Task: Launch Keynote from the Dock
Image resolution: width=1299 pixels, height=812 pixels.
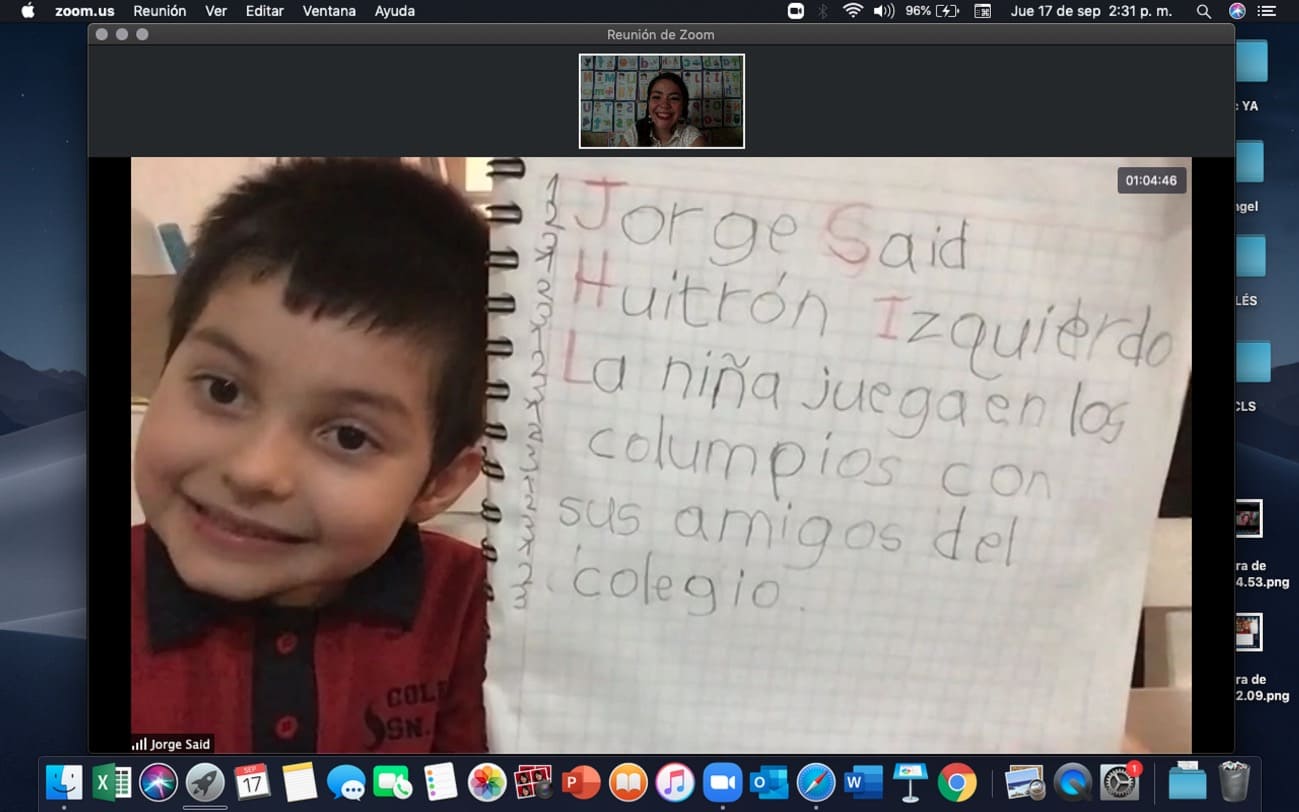Action: (x=910, y=784)
